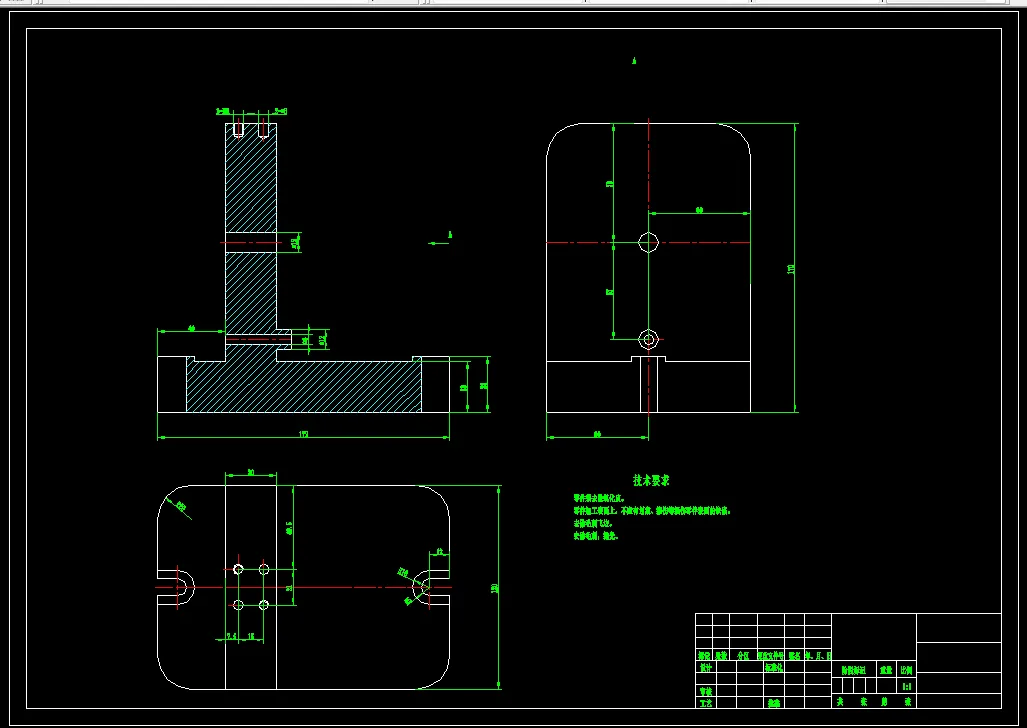Select the 30 width dimension in the plan view
The height and width of the screenshot is (728, 1027).
click(251, 472)
